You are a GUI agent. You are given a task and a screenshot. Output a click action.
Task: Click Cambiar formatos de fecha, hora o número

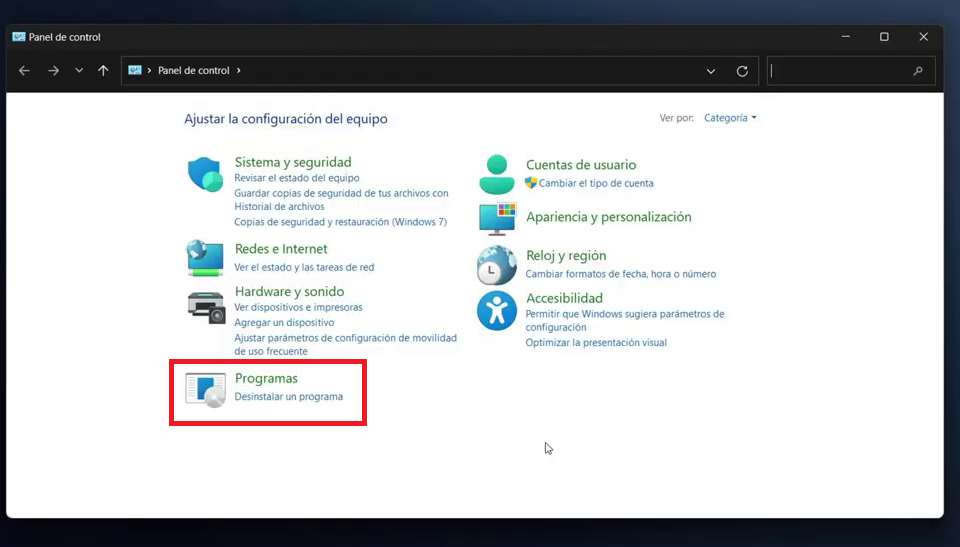point(621,274)
